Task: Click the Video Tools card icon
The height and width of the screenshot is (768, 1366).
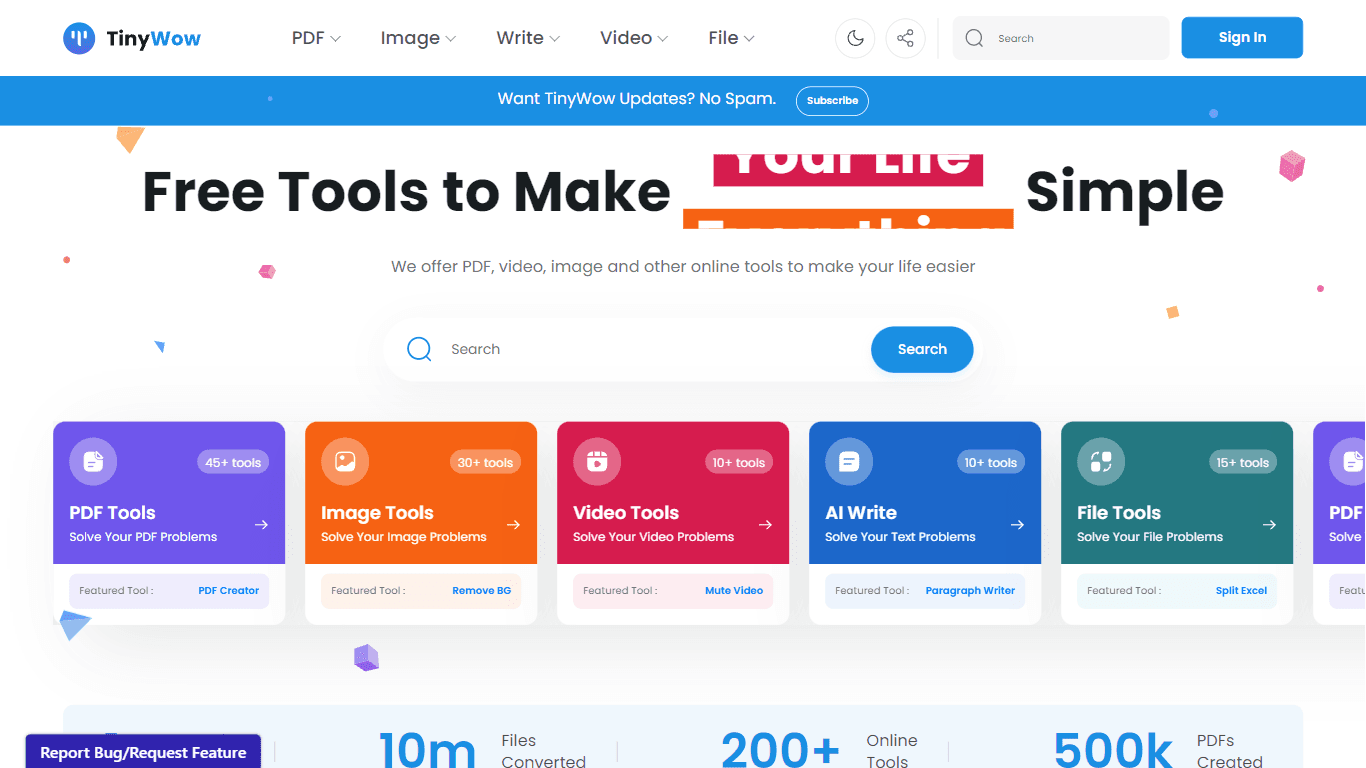Action: [597, 461]
